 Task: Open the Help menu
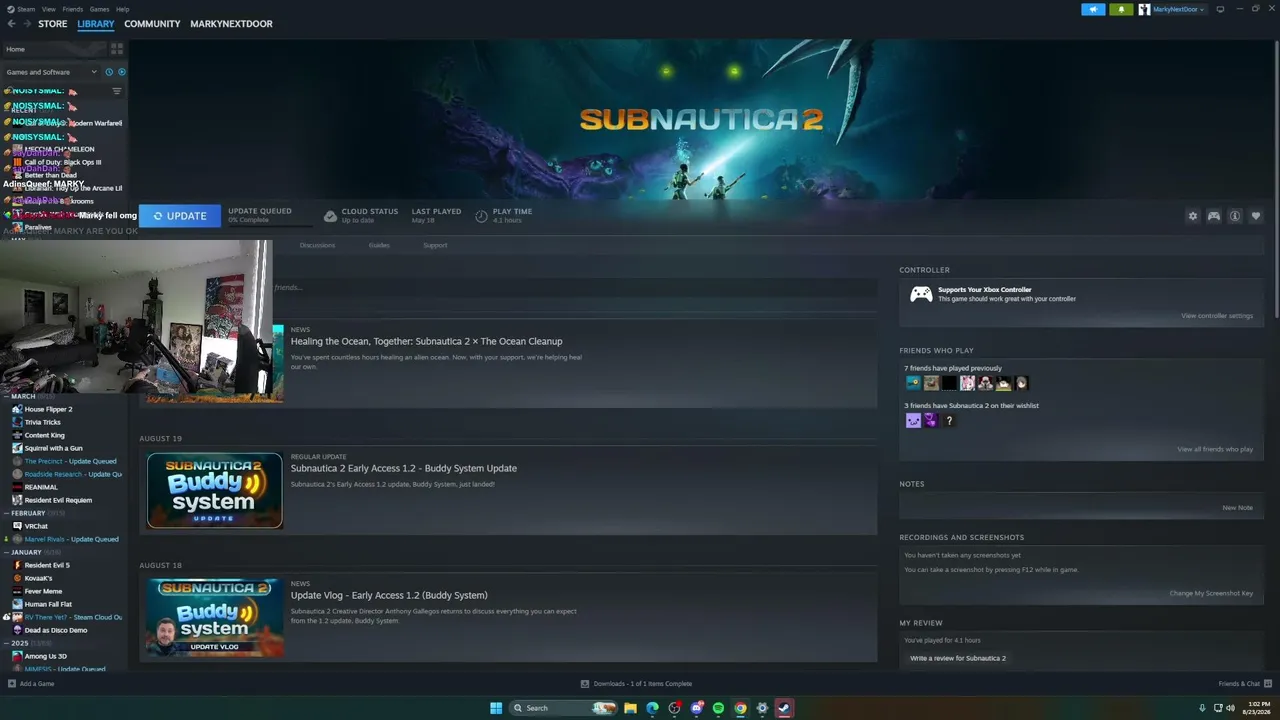click(x=122, y=9)
